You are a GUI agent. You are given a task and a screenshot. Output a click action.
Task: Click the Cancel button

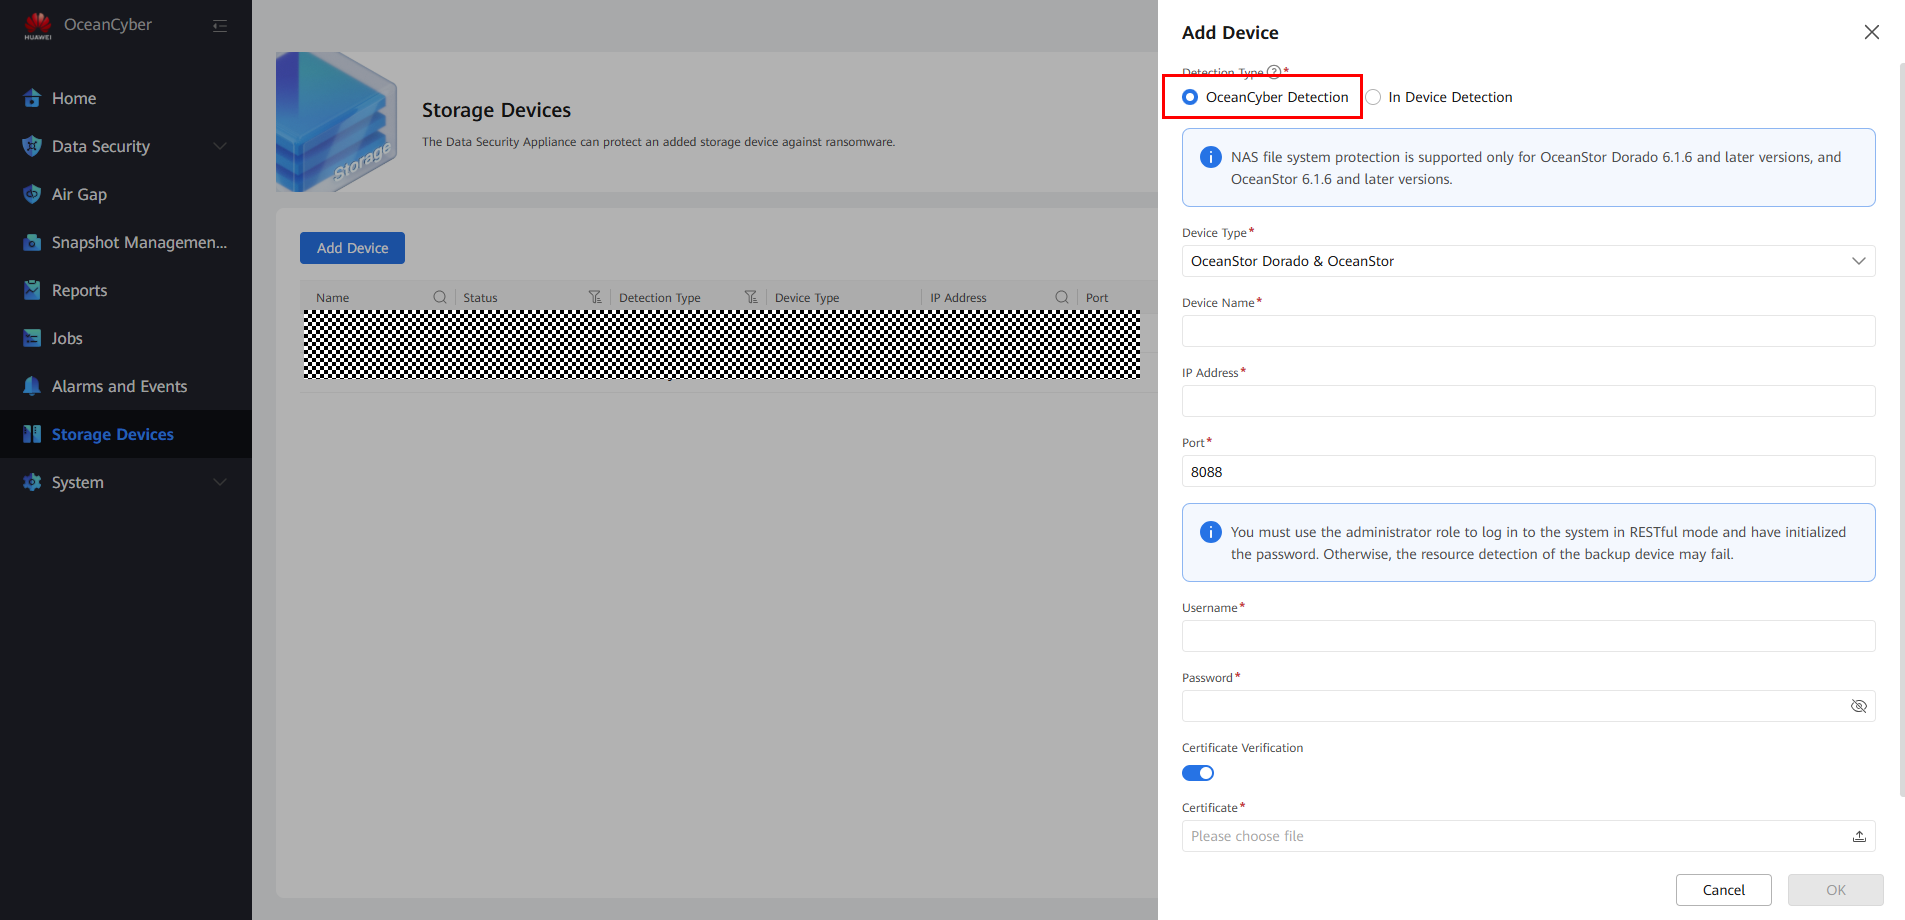click(x=1723, y=890)
